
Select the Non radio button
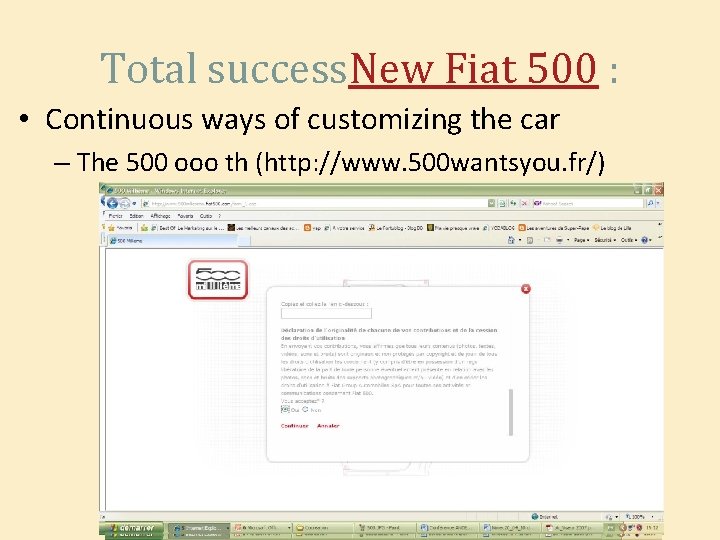305,409
